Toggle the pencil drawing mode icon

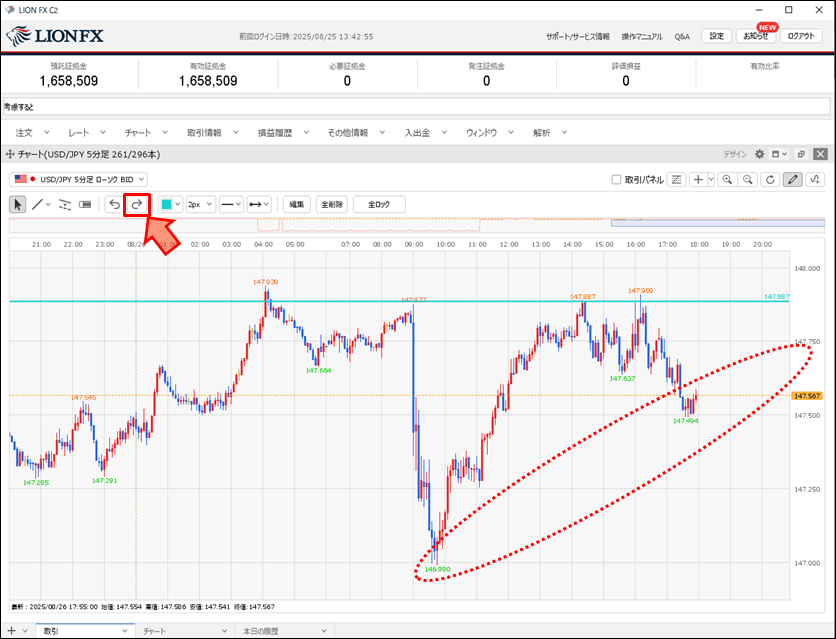pyautogui.click(x=793, y=180)
